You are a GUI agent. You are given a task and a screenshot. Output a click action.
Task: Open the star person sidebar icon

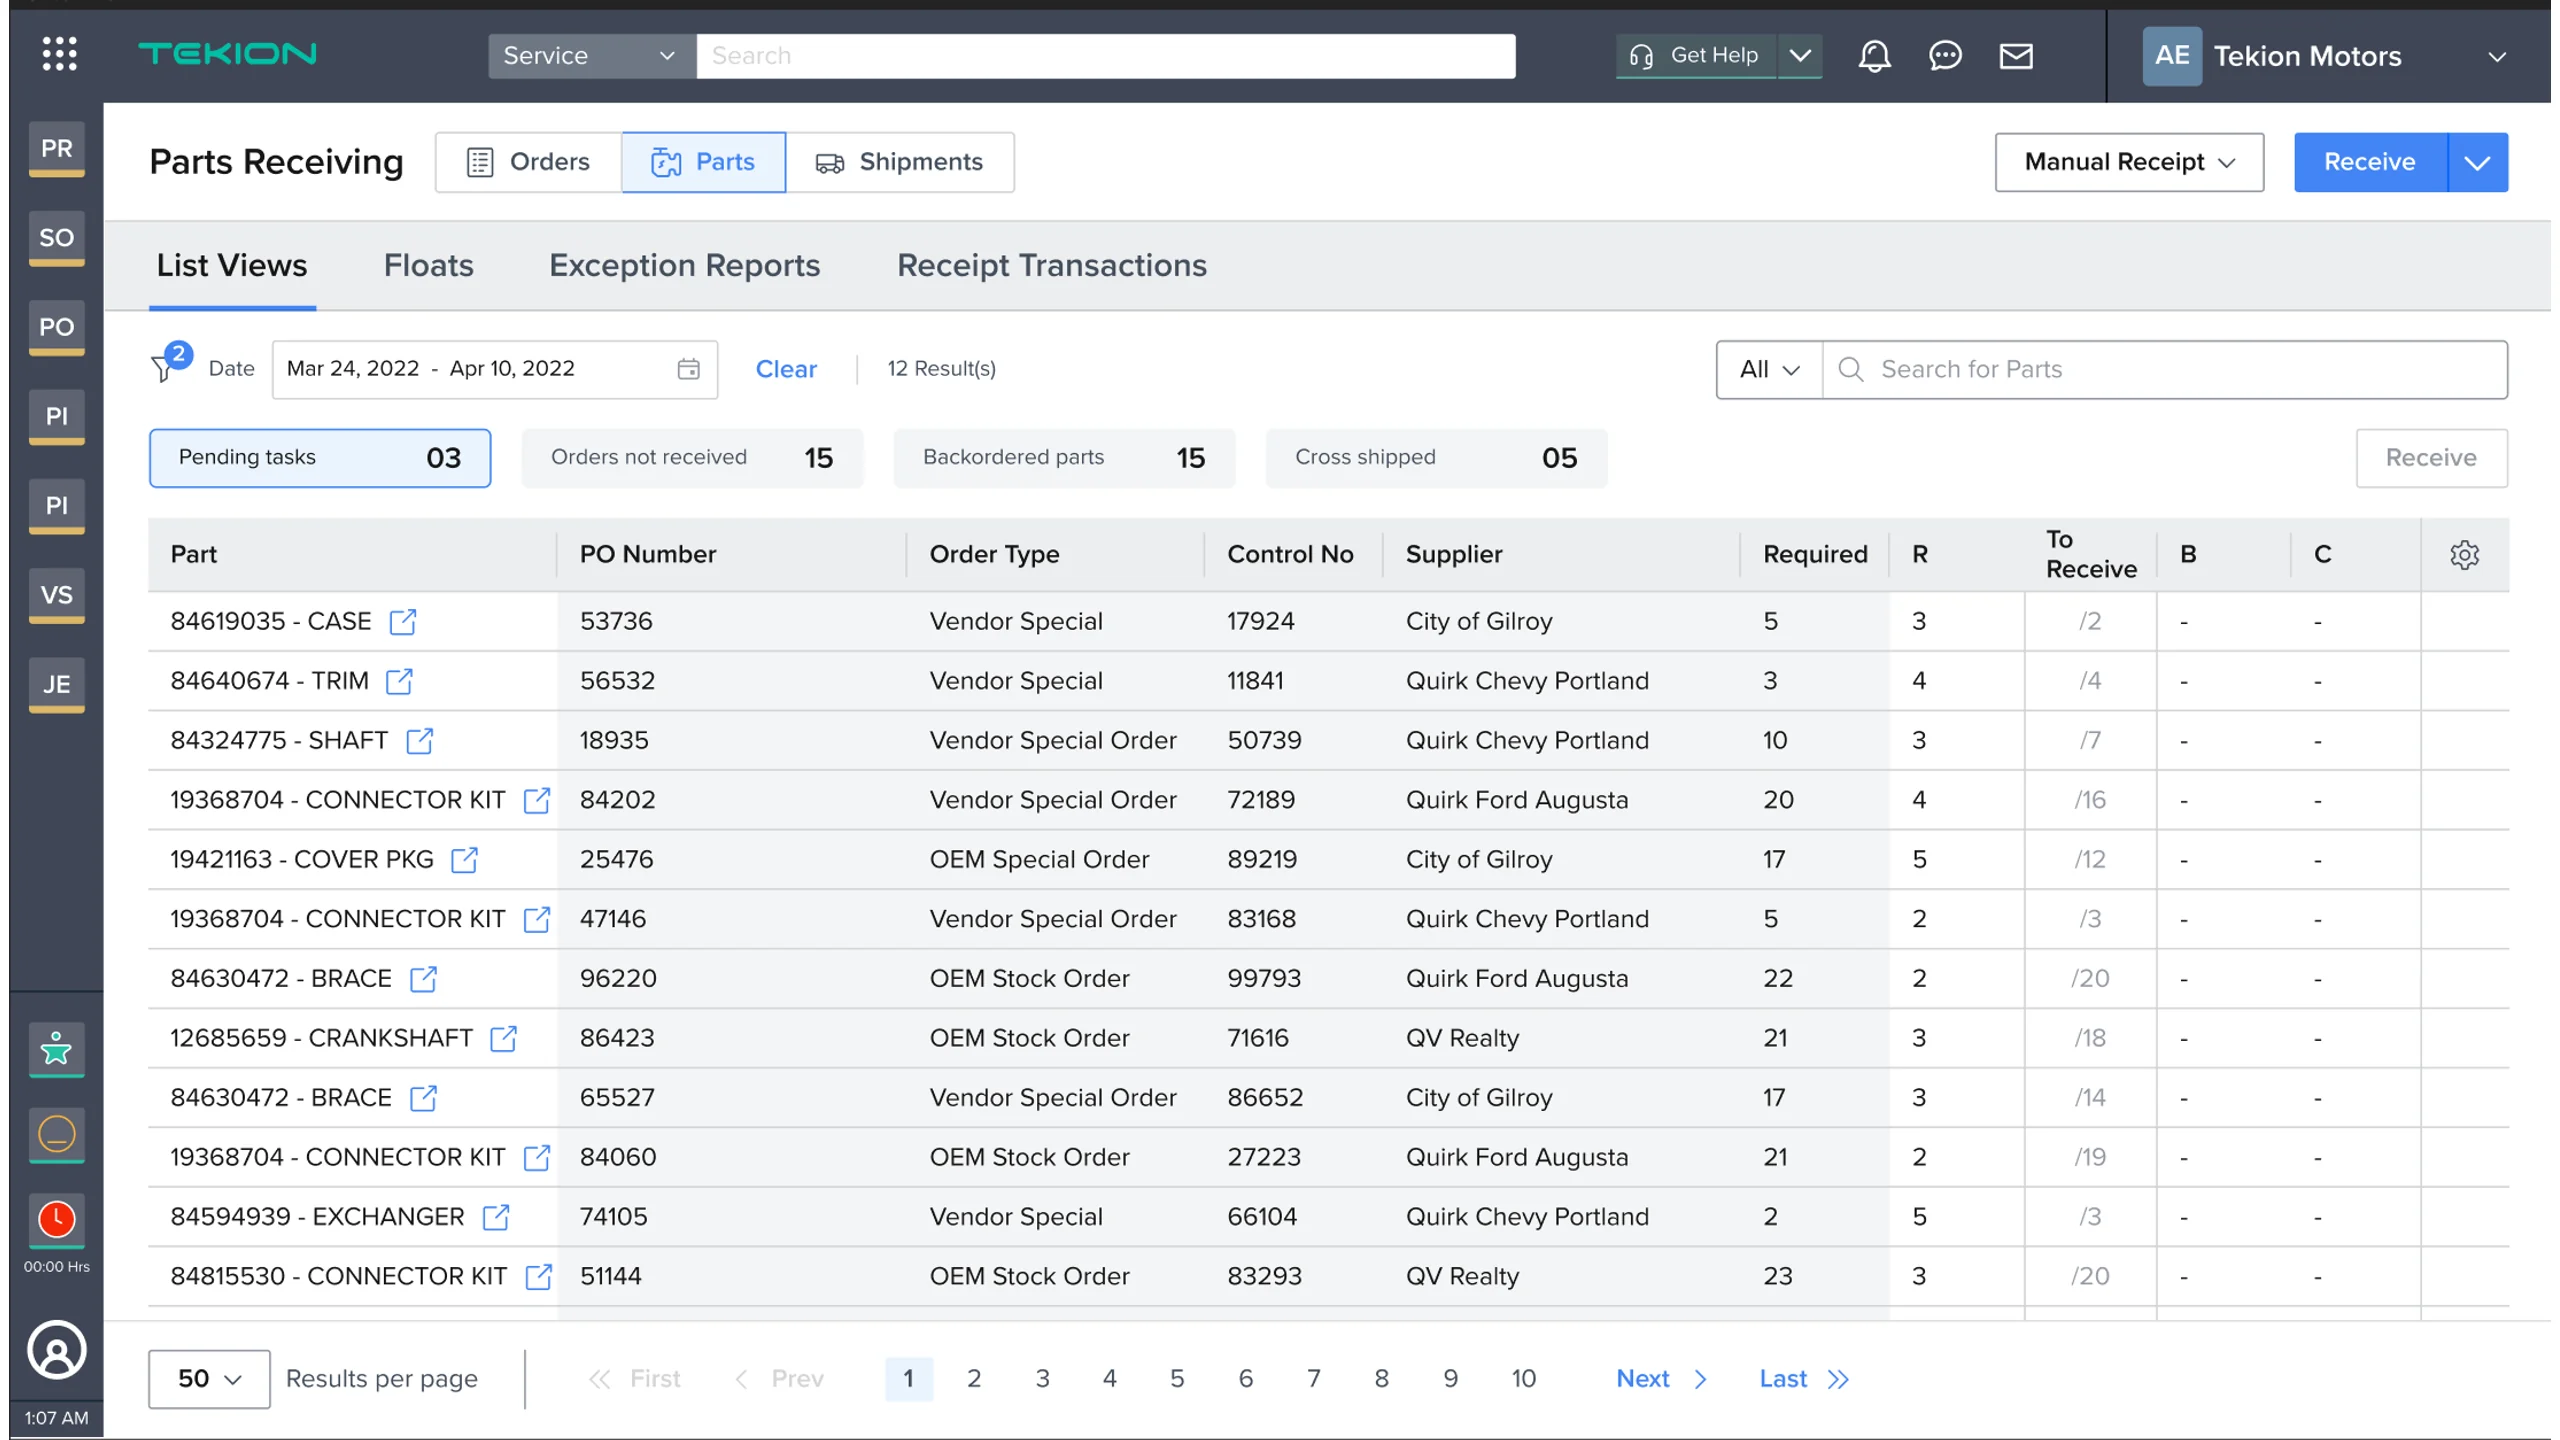[57, 1050]
